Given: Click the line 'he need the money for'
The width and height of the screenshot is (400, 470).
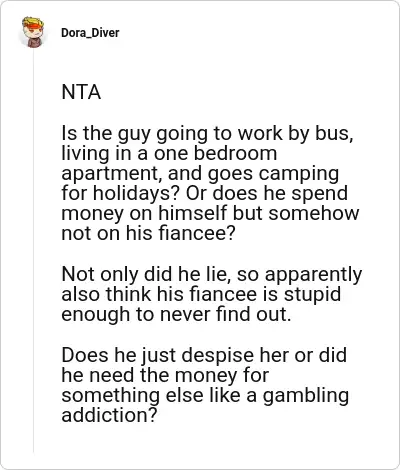Looking at the screenshot, I should coord(165,375).
